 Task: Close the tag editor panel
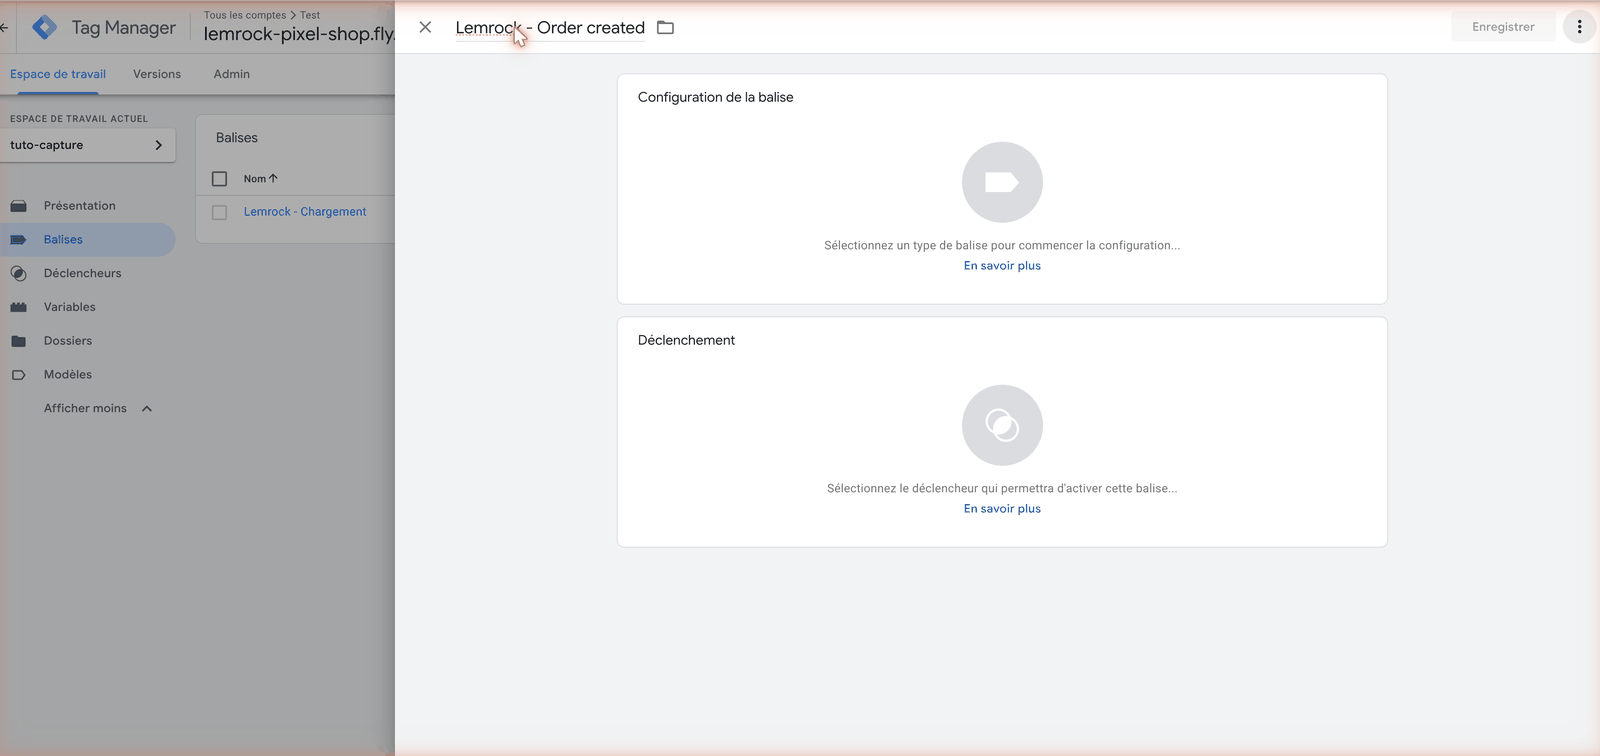(x=425, y=27)
